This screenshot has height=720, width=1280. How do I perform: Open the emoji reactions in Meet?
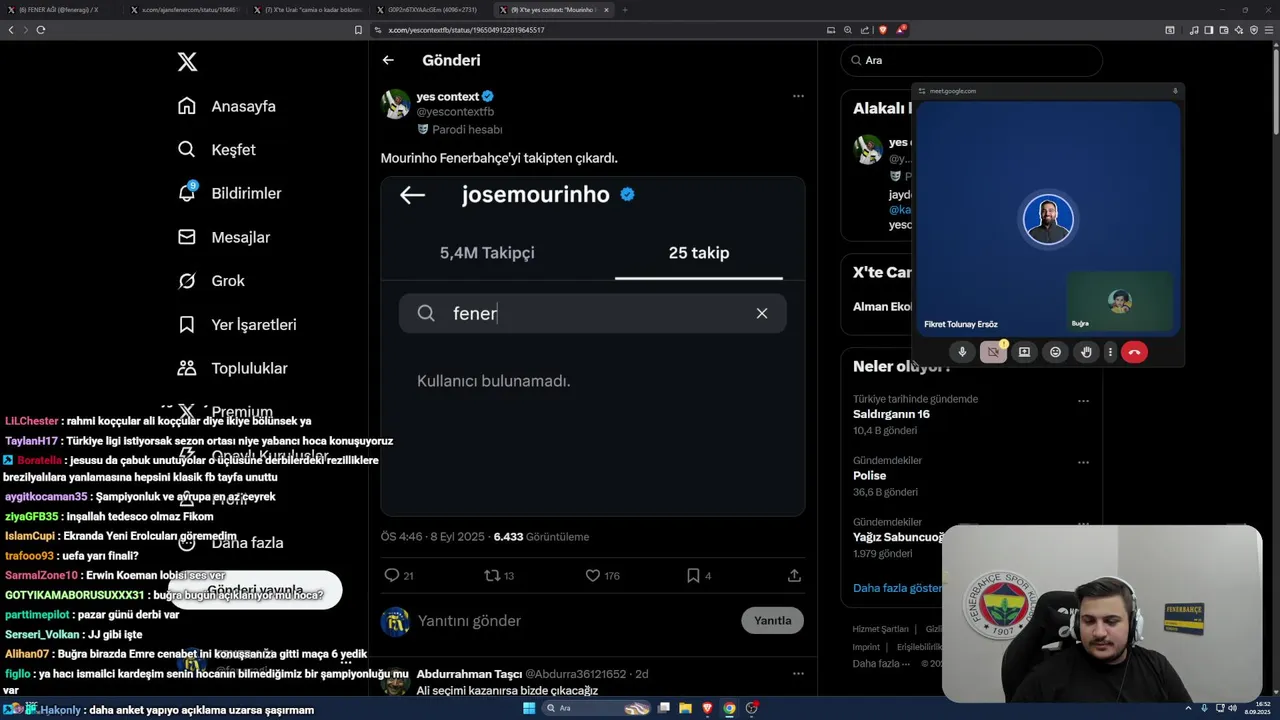1055,352
